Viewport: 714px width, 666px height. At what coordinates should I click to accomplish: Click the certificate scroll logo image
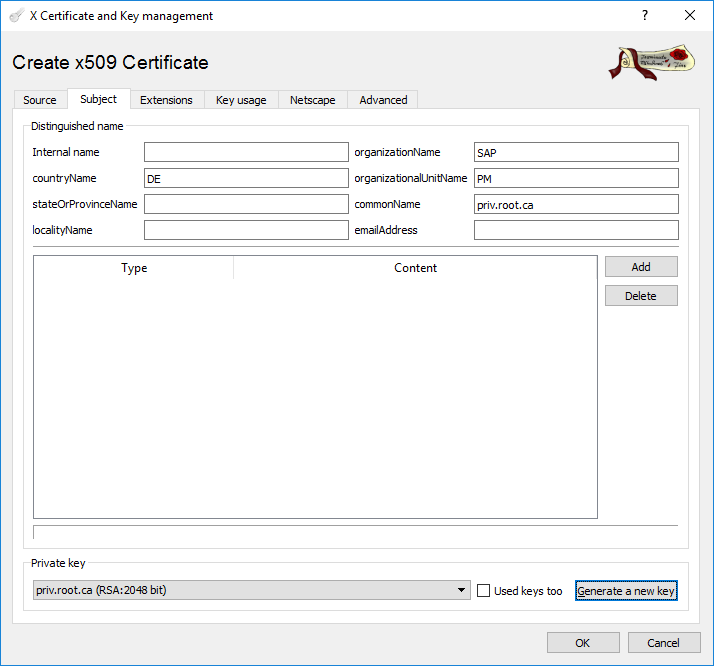coord(651,62)
